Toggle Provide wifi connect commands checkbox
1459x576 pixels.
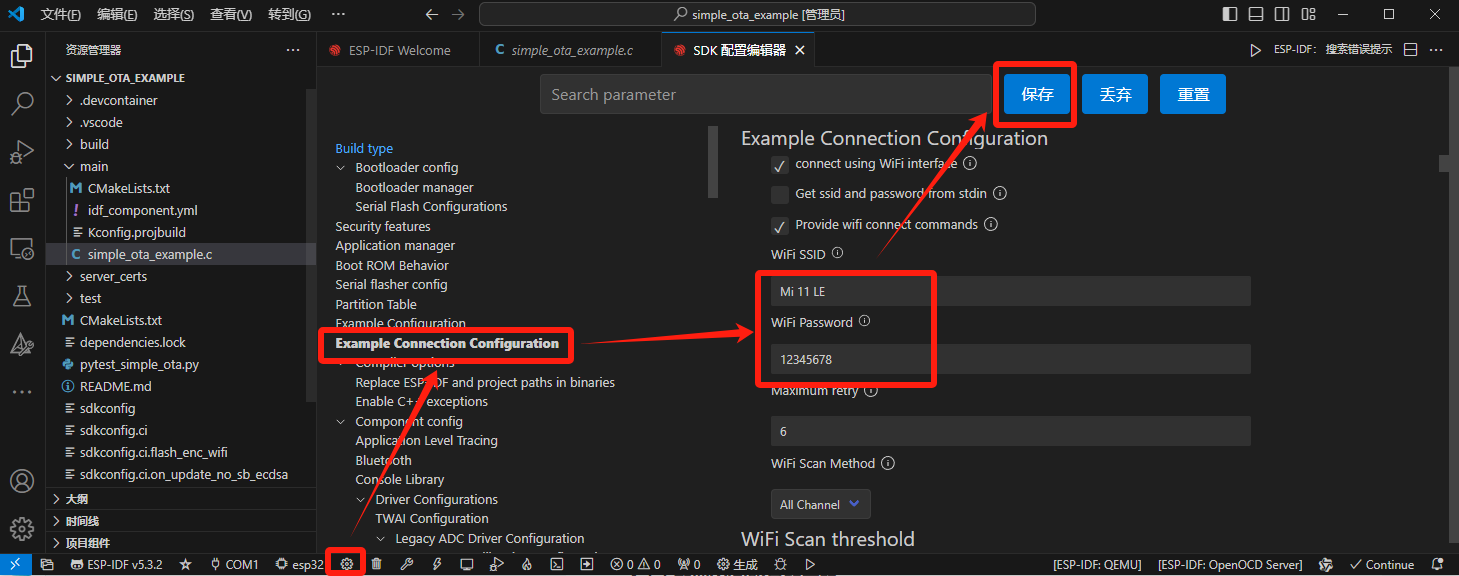click(x=780, y=225)
